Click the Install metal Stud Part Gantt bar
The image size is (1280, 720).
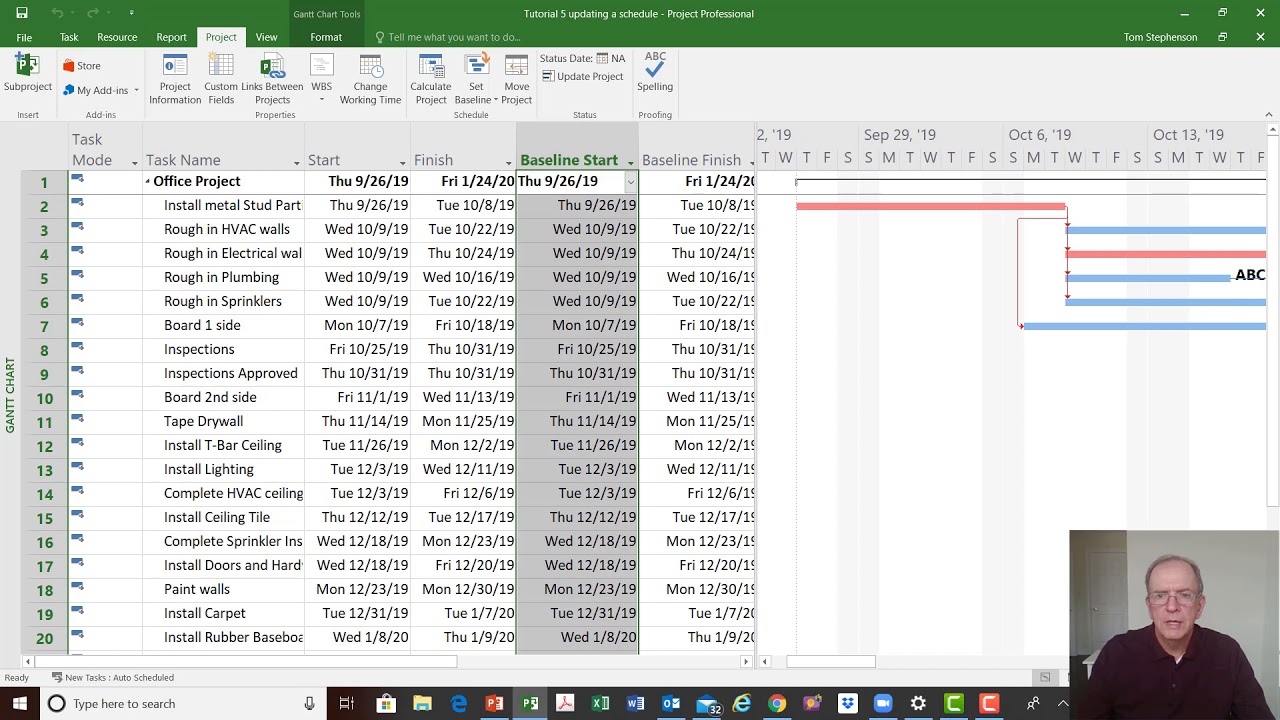coord(931,207)
